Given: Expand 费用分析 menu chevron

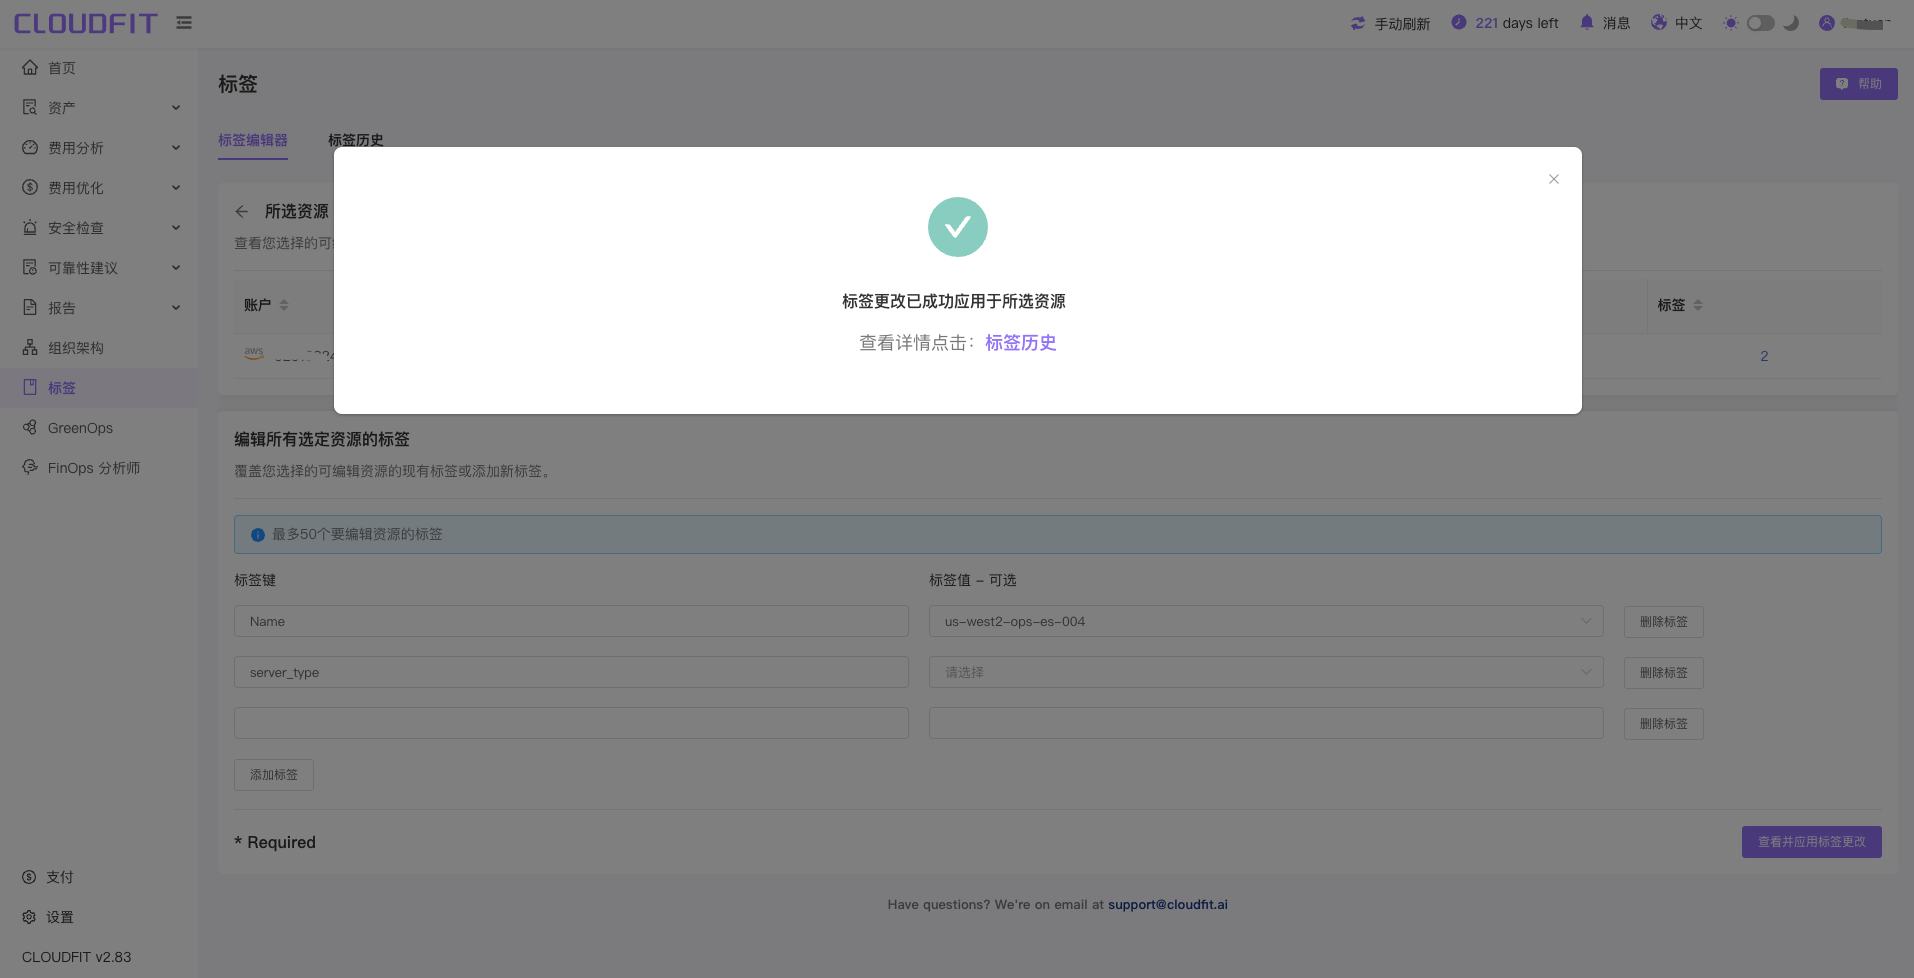Looking at the screenshot, I should coord(176,148).
